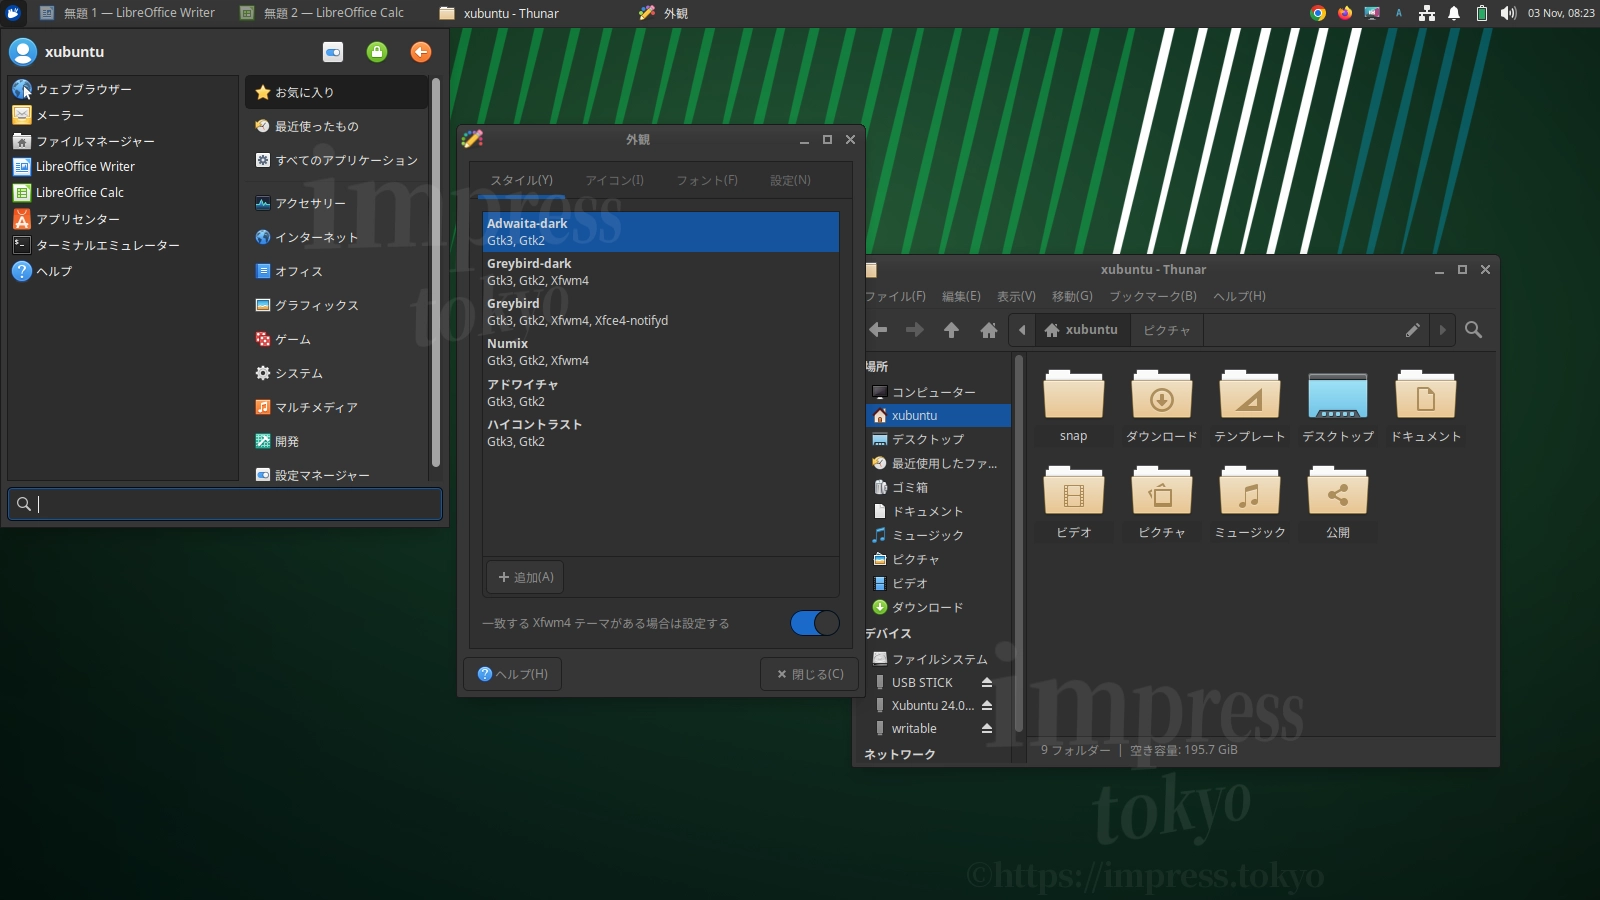Image resolution: width=1600 pixels, height=900 pixels.
Task: Click the Whisker menu search field
Action: point(225,504)
